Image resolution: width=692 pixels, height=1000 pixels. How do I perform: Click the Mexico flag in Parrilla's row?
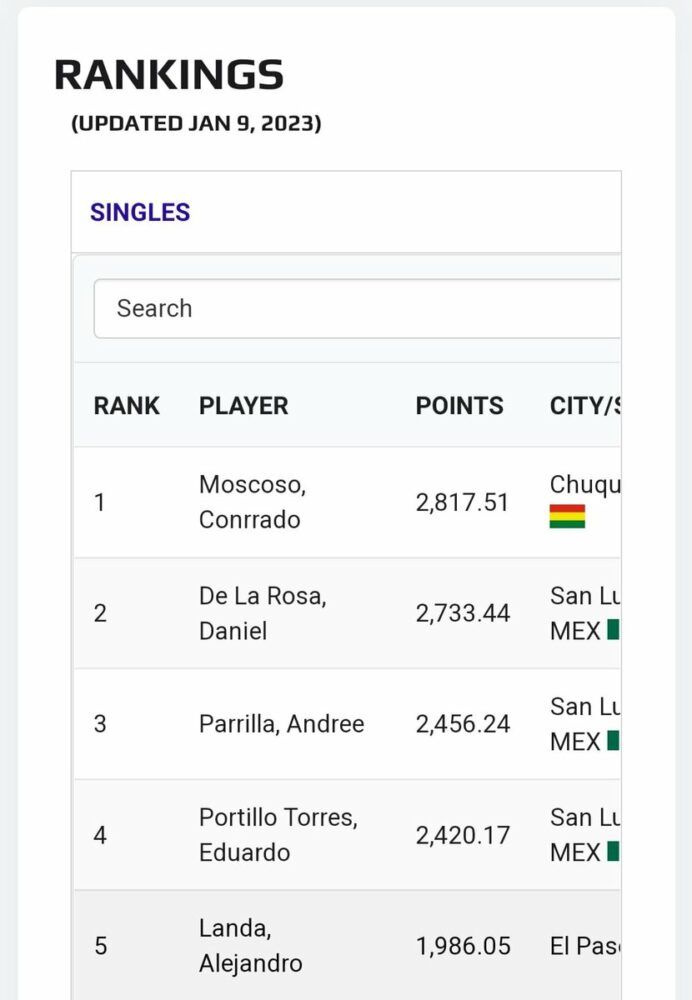pos(613,741)
